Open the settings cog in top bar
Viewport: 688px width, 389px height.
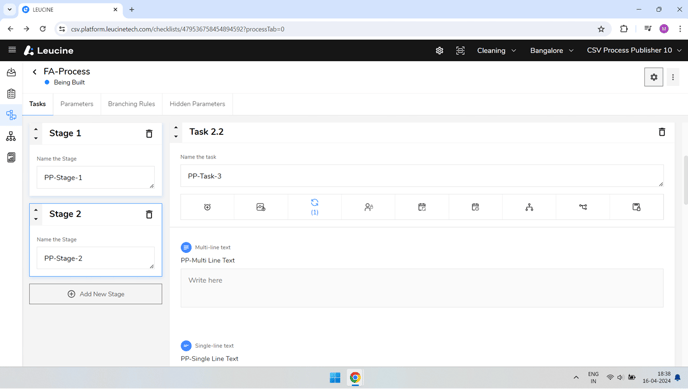(439, 50)
